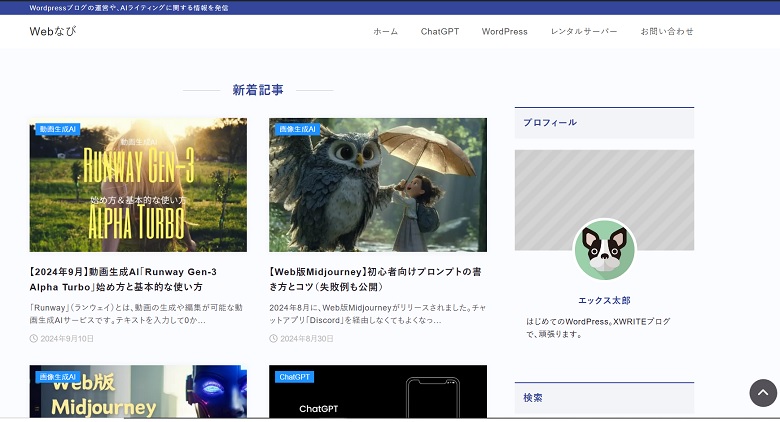The height and width of the screenshot is (422, 780).
Task: Click the ChatGPT tag on black thumbnail
Action: point(295,377)
